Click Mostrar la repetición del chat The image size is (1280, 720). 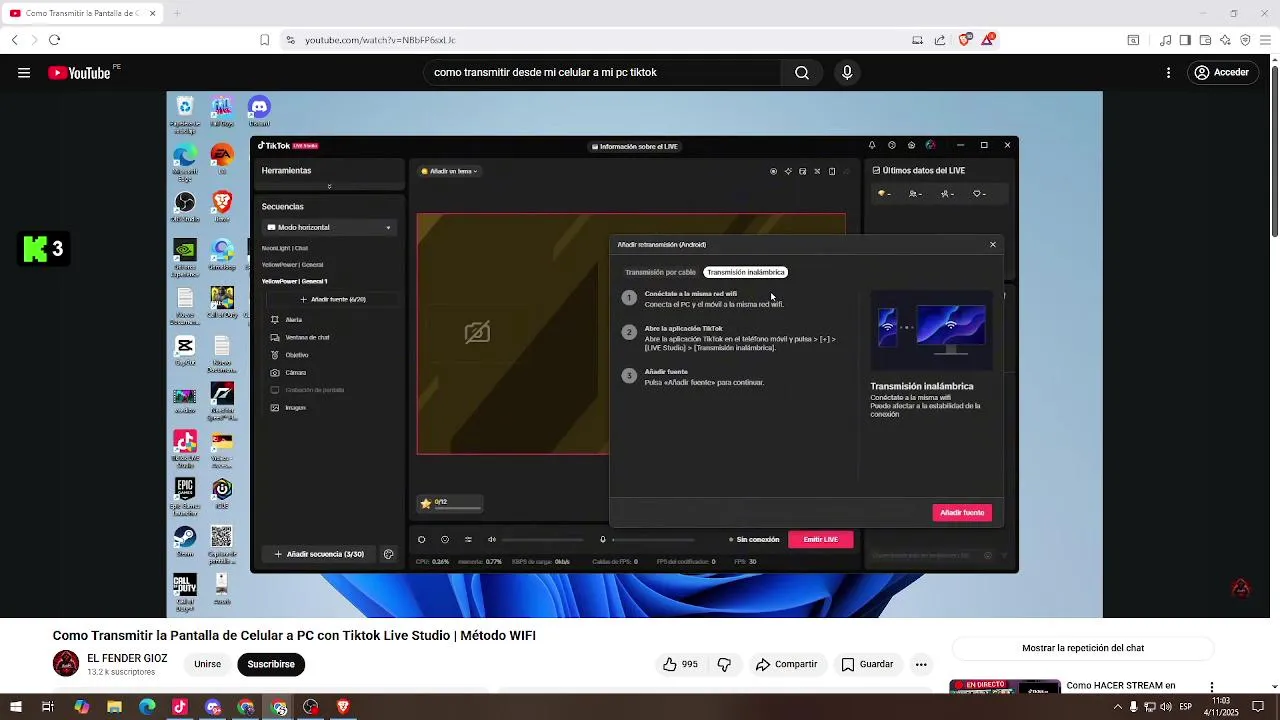[x=1083, y=648]
